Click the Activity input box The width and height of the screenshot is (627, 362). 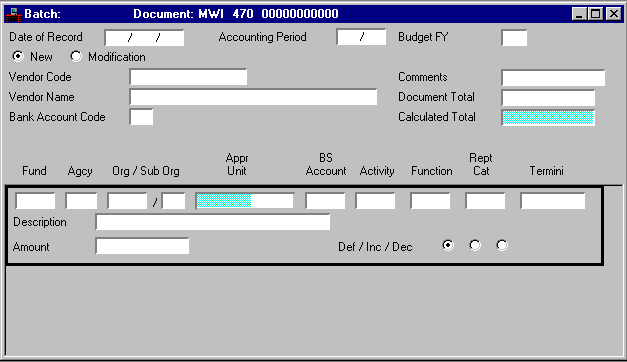(375, 201)
